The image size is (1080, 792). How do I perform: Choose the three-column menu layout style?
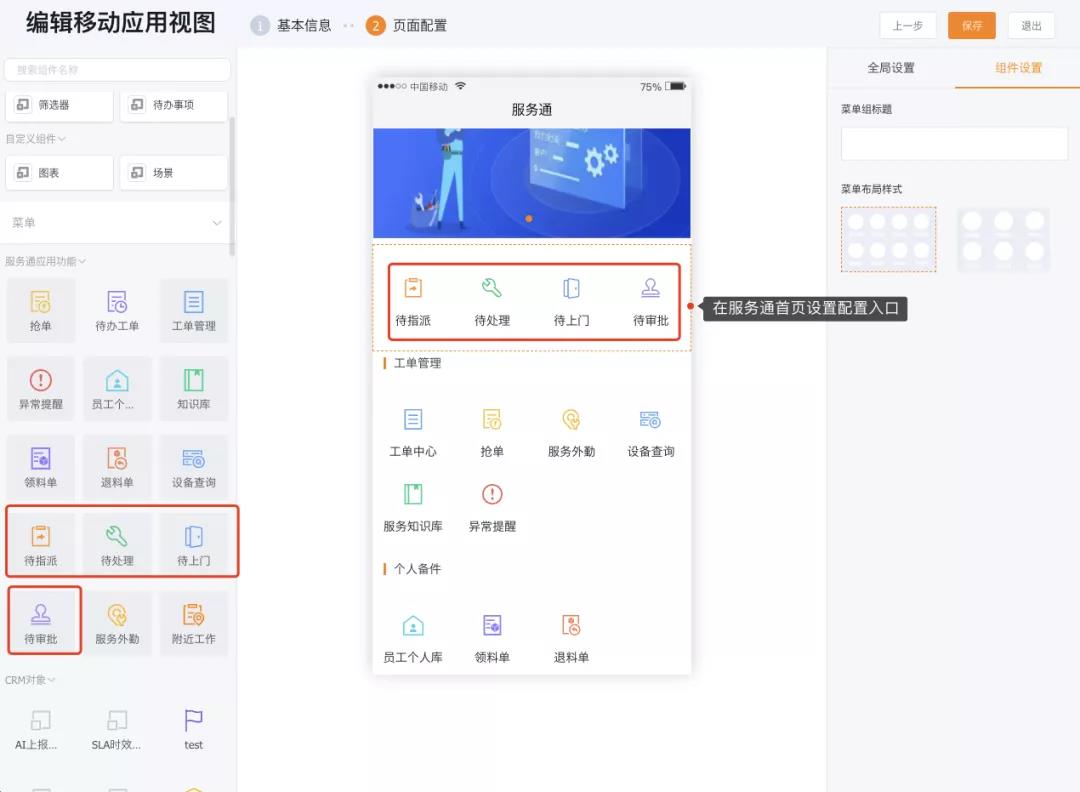(x=1004, y=240)
